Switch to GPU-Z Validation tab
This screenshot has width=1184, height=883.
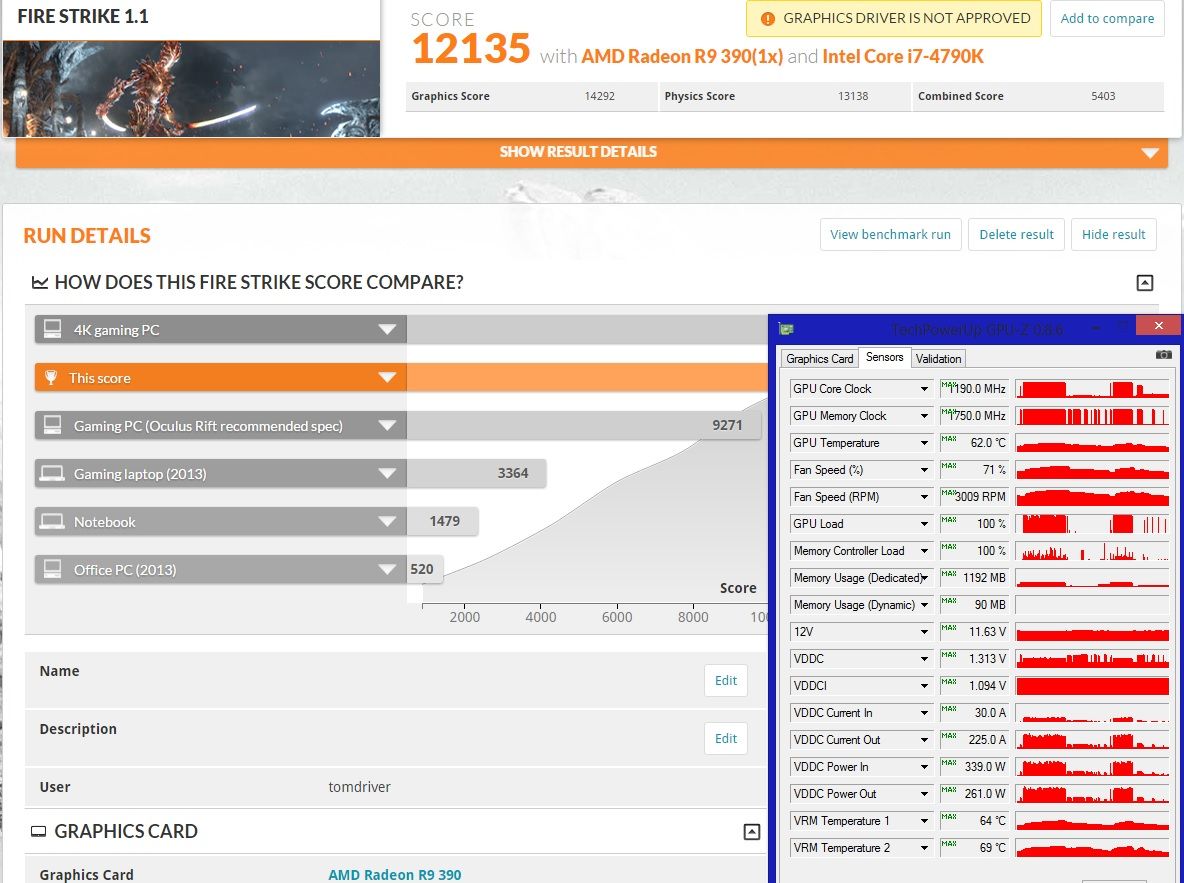tap(939, 359)
